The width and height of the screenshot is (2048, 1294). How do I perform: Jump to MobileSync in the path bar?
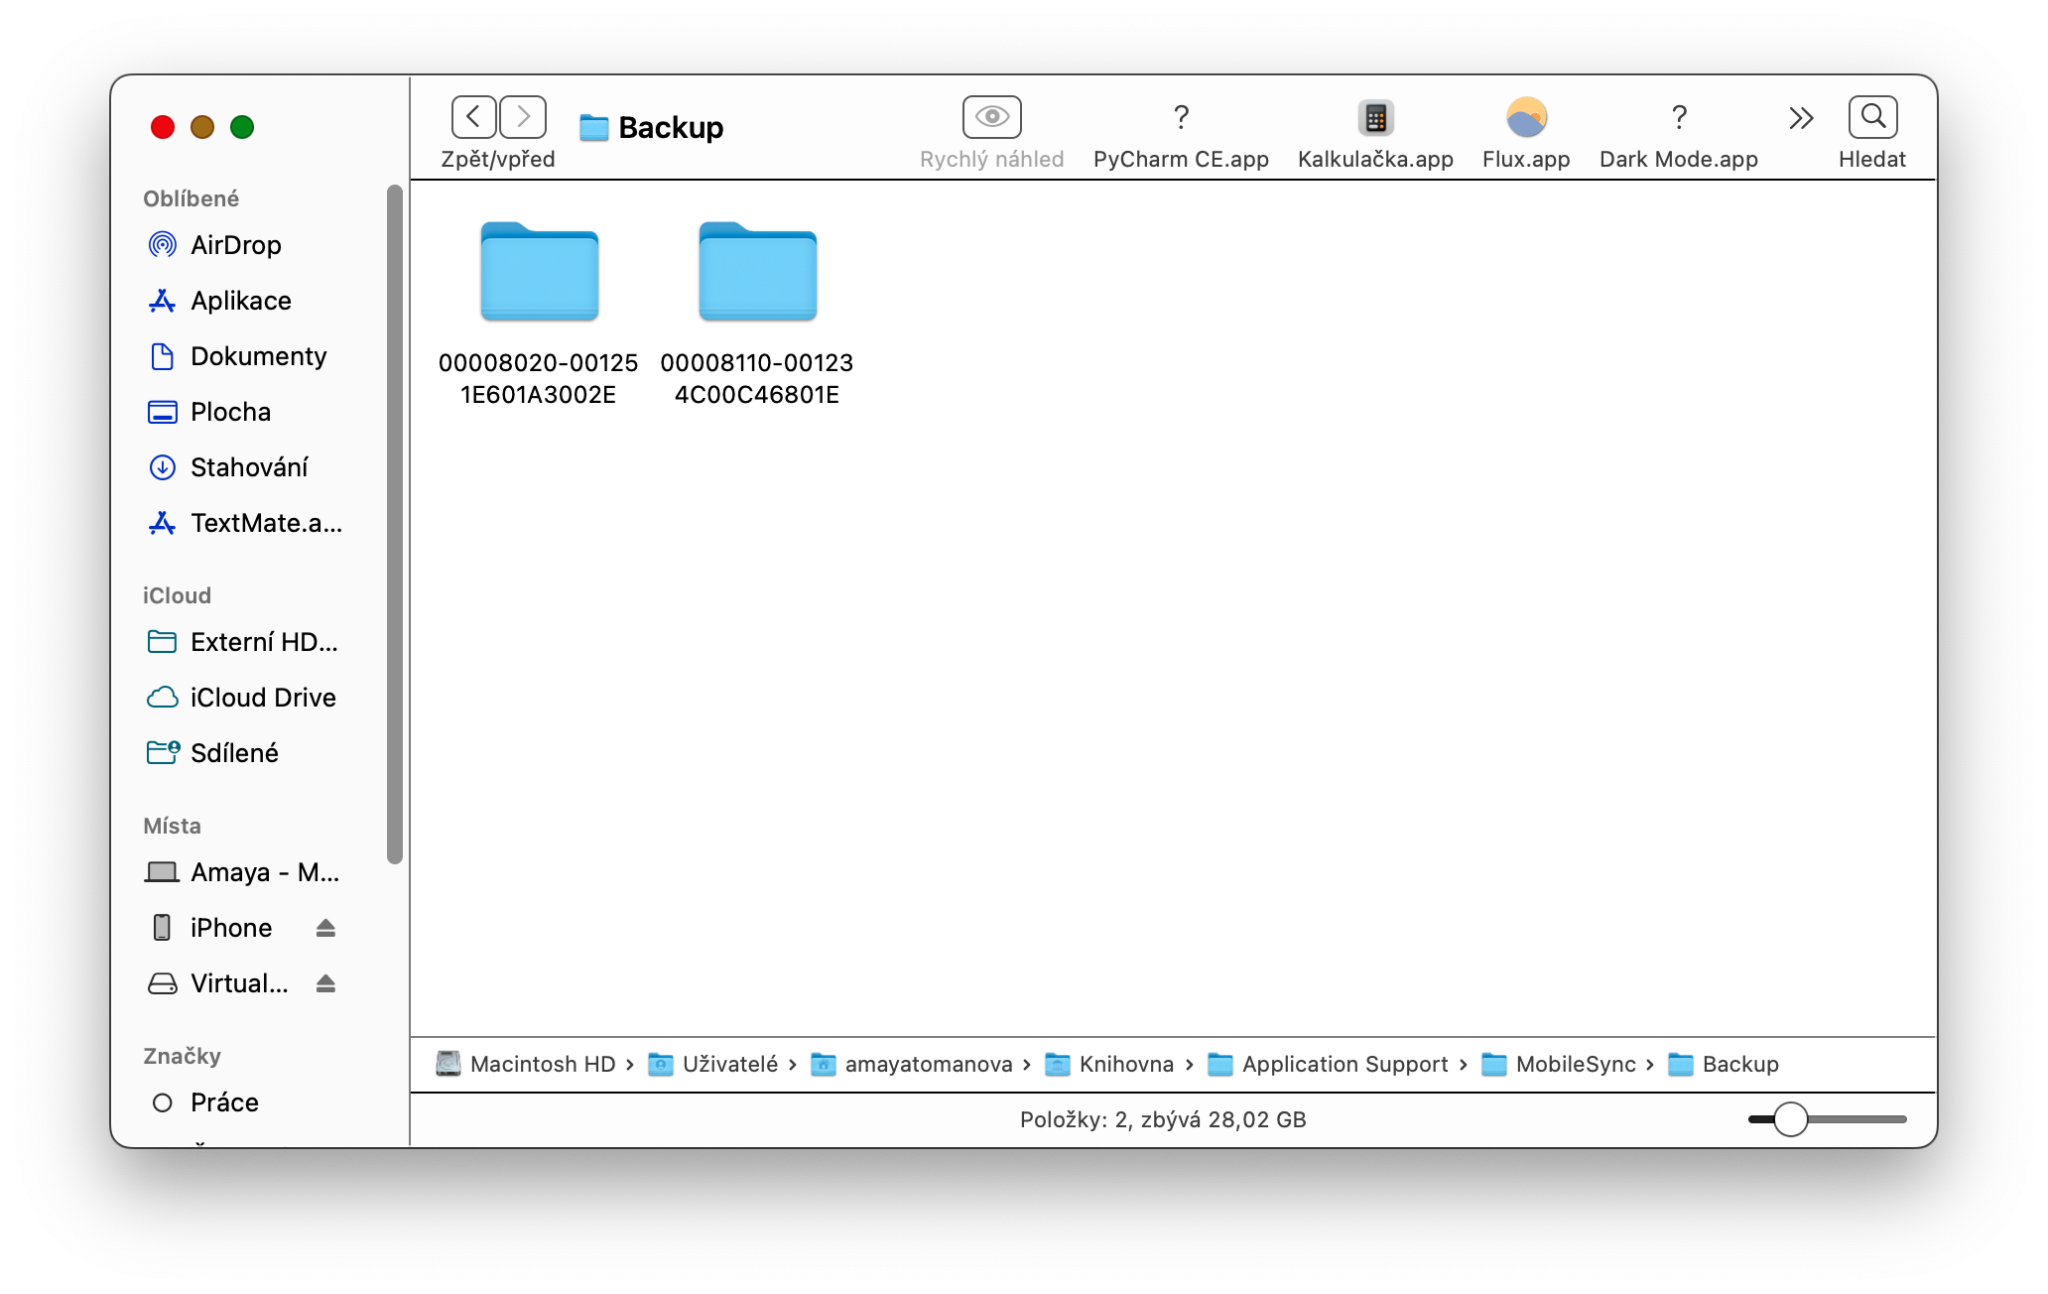(1575, 1064)
